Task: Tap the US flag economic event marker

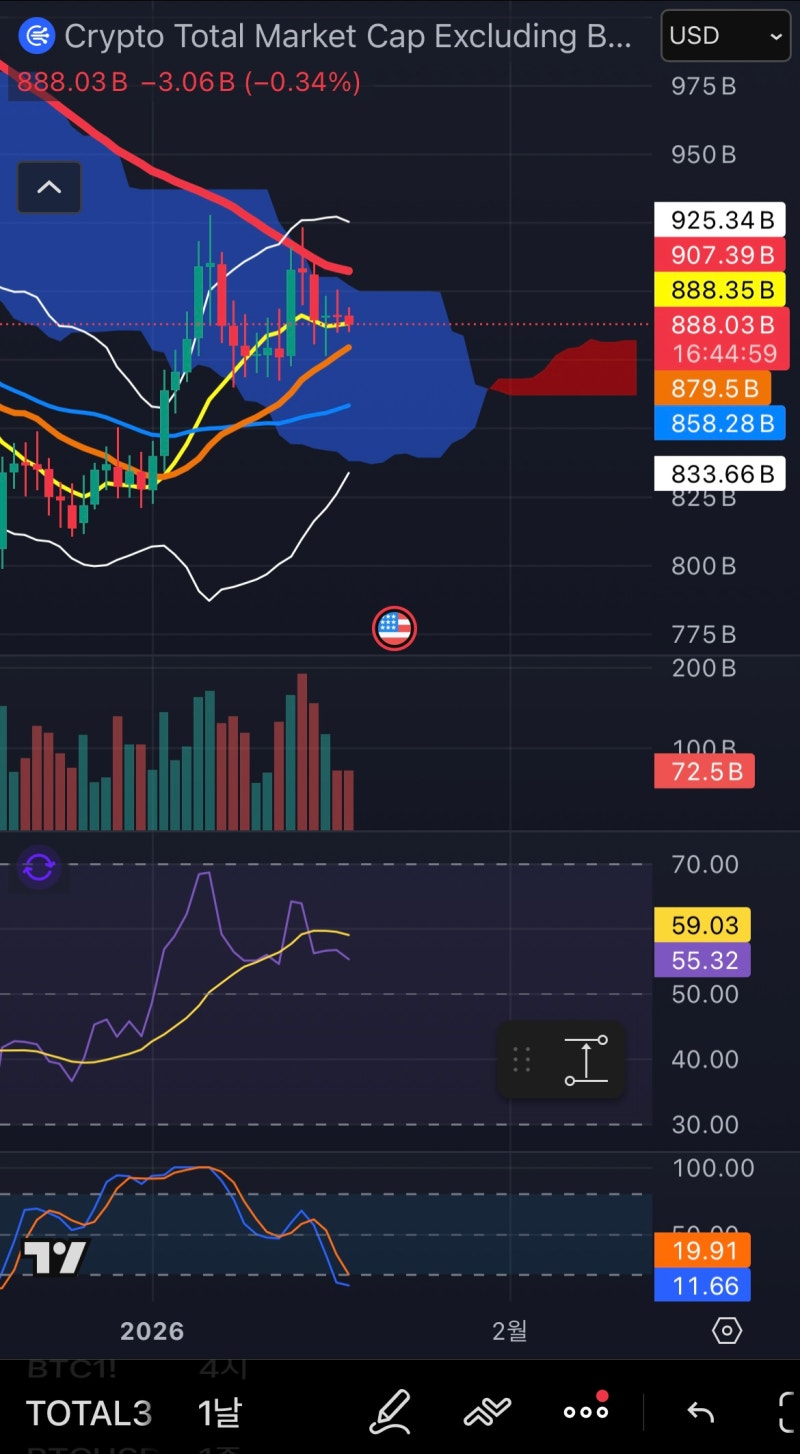Action: [394, 629]
